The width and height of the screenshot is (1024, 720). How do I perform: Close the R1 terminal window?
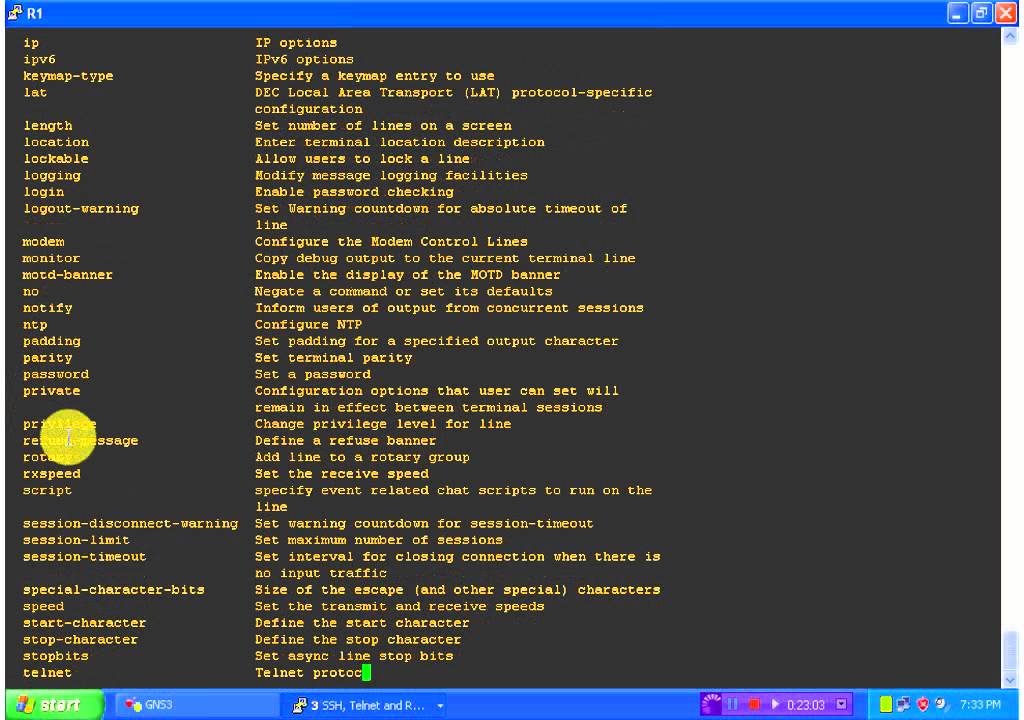1006,13
